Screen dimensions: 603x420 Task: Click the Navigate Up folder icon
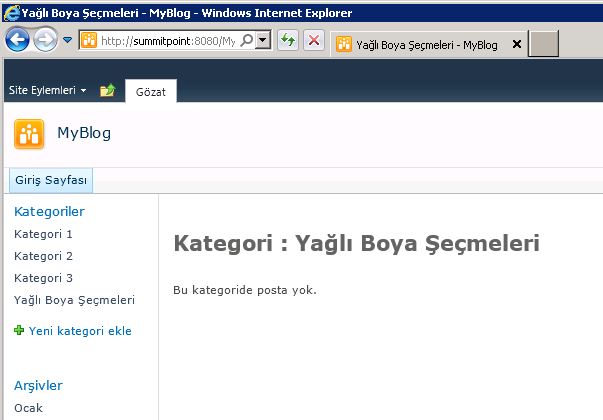(x=108, y=91)
